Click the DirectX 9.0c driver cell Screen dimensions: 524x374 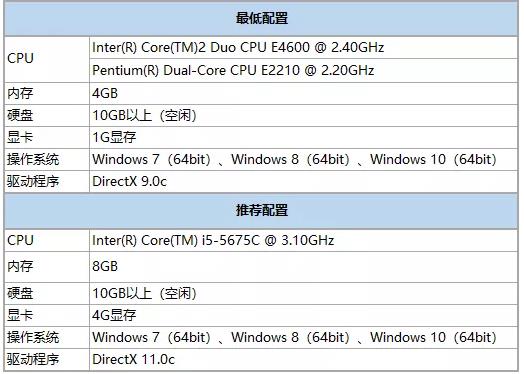[304, 181]
